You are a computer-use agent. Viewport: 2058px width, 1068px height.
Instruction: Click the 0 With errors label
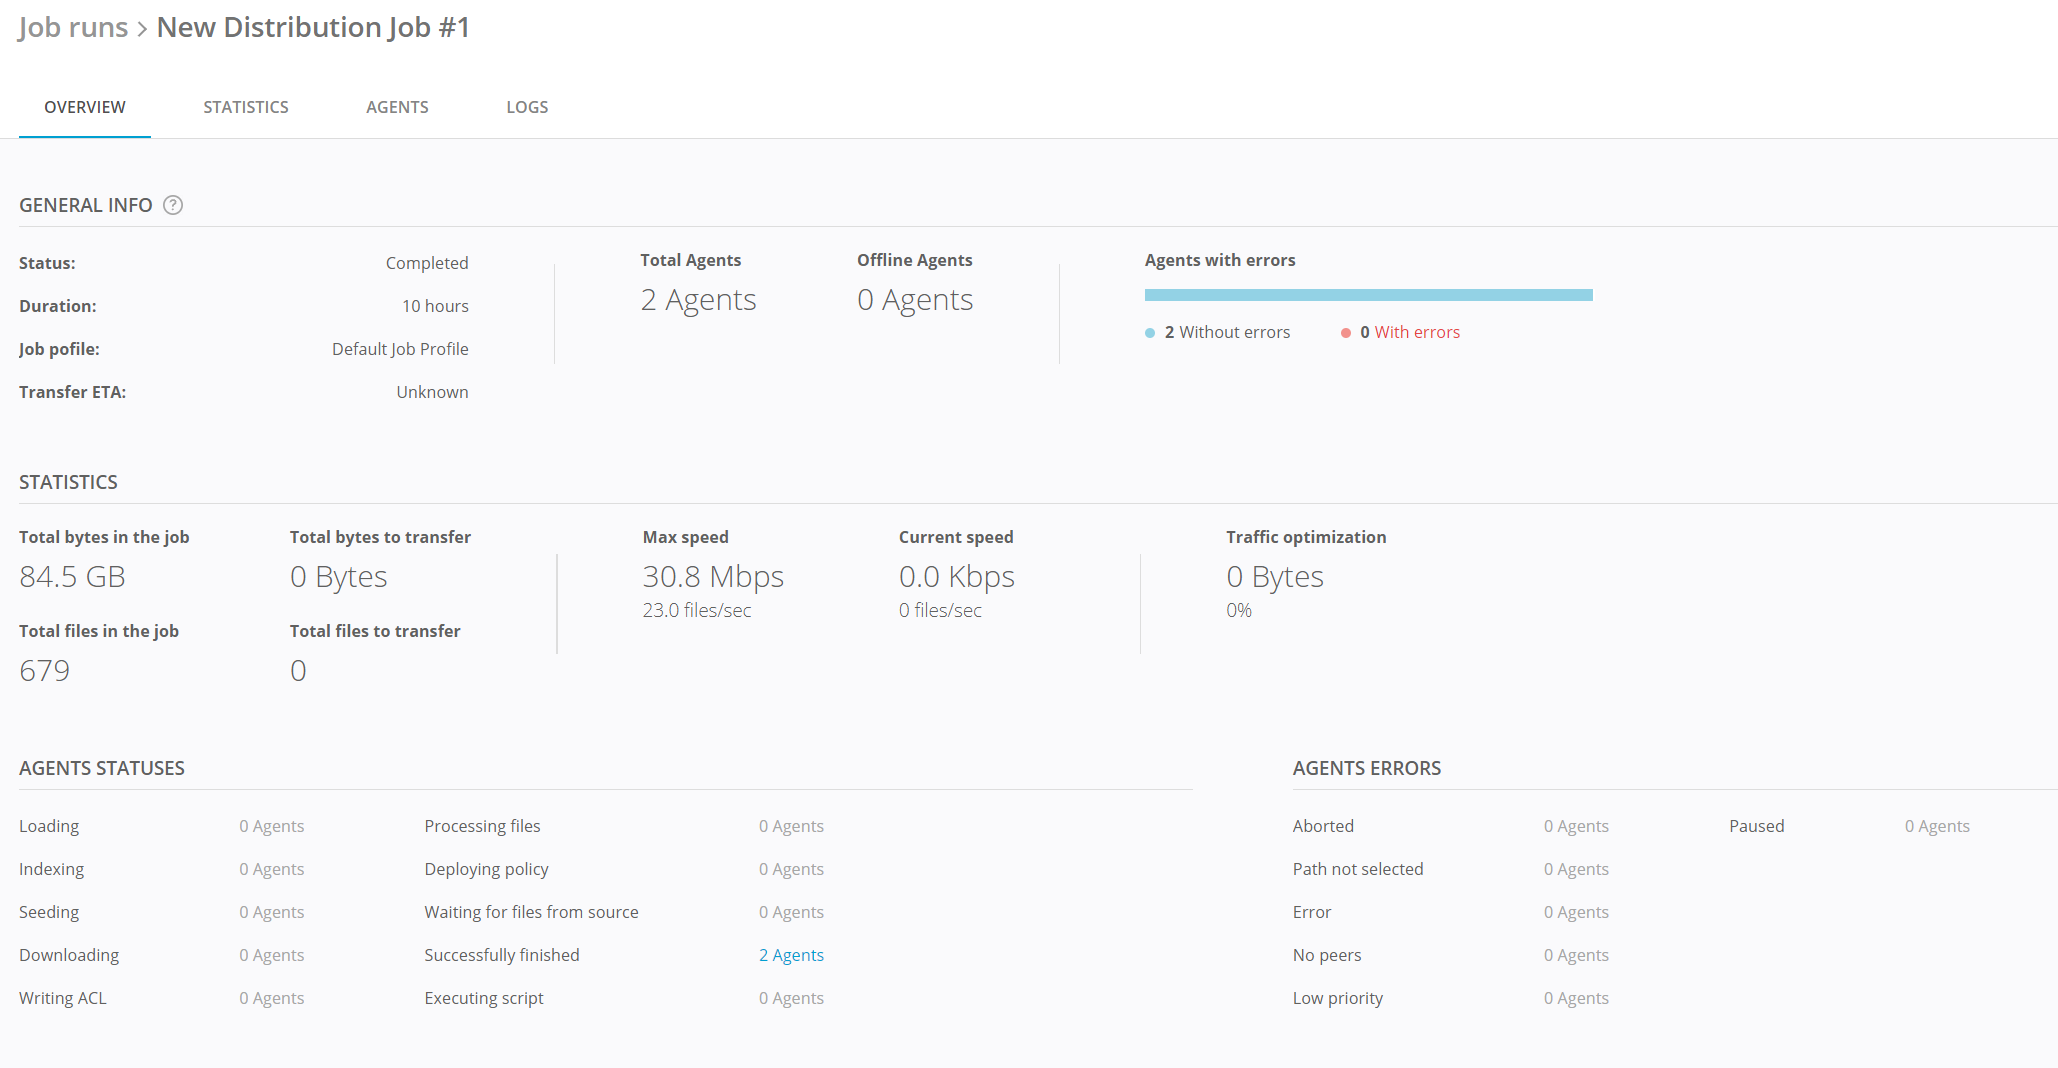pos(1410,332)
